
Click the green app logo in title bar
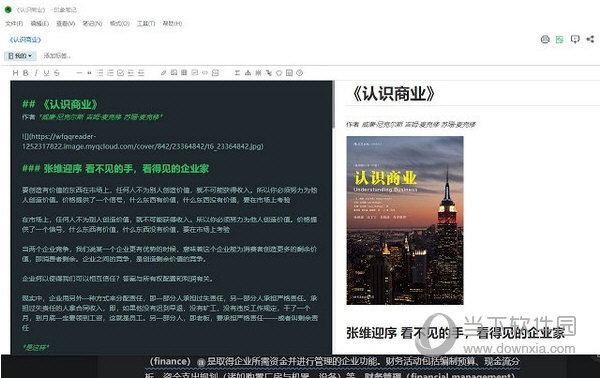[x=8, y=10]
